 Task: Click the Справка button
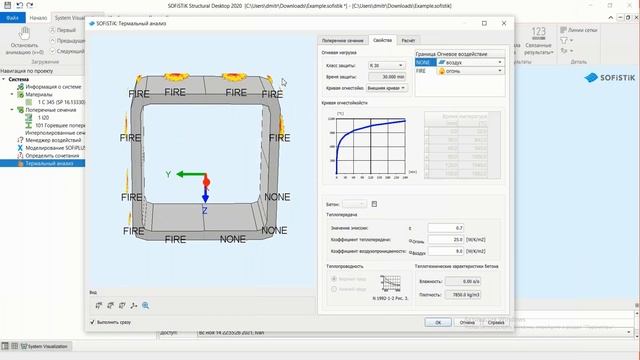pyautogui.click(x=496, y=322)
